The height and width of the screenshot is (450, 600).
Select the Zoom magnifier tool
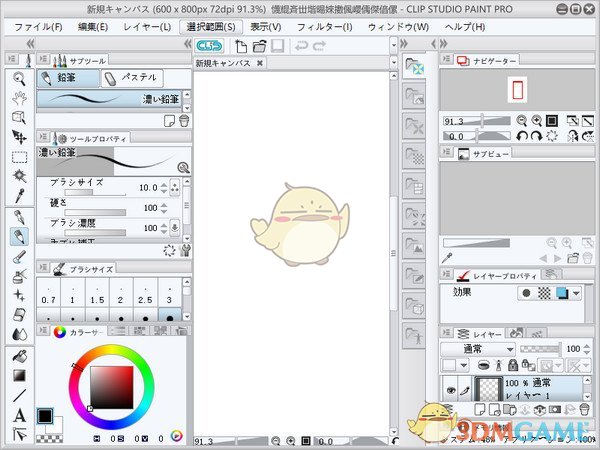tap(19, 79)
